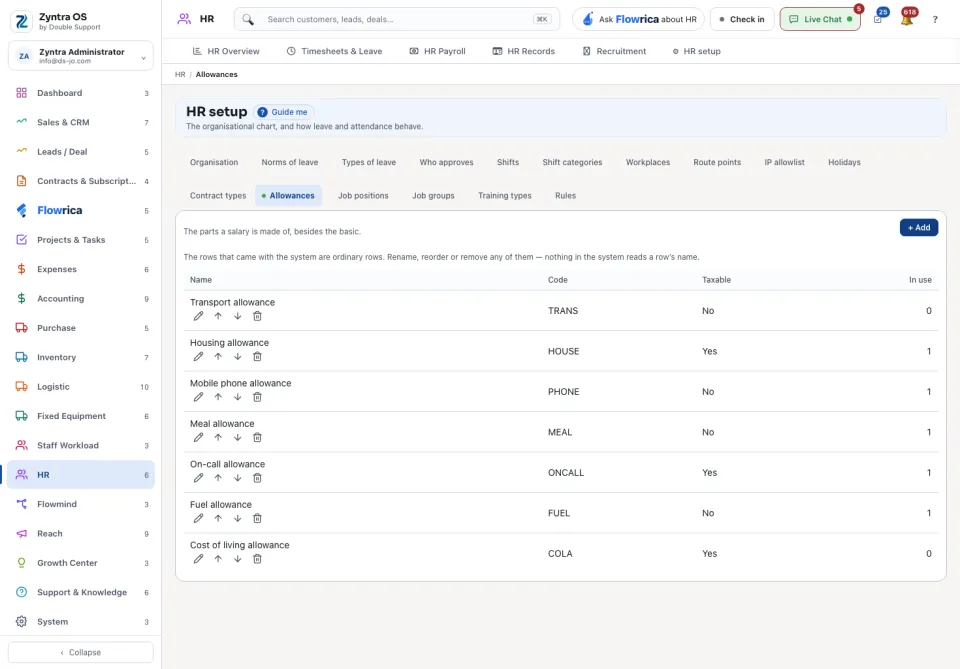Screen dimensions: 960x669
Task: Delete the Transport allowance row
Action: pos(257,316)
